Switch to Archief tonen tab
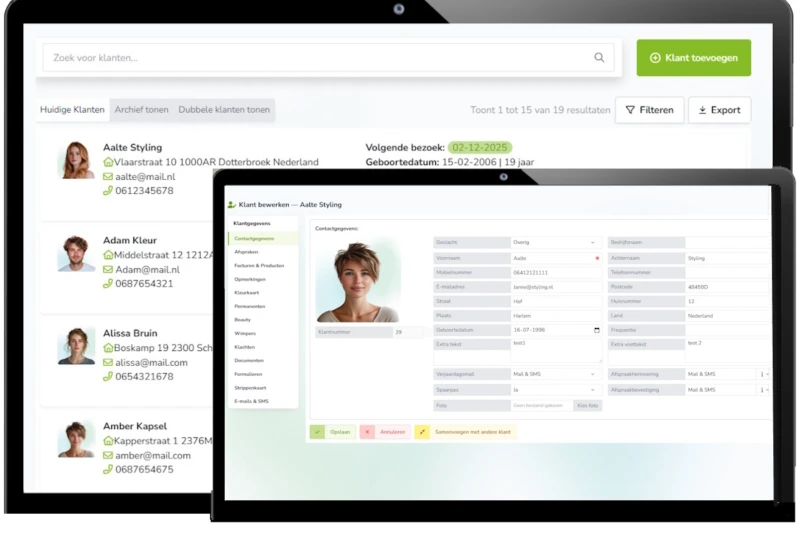The image size is (800, 533). [141, 110]
